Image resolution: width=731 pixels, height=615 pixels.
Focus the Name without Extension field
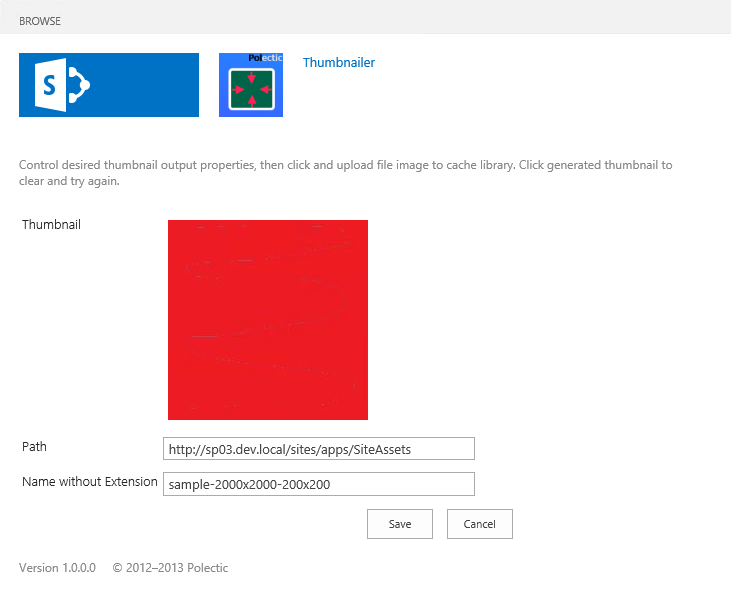[319, 484]
